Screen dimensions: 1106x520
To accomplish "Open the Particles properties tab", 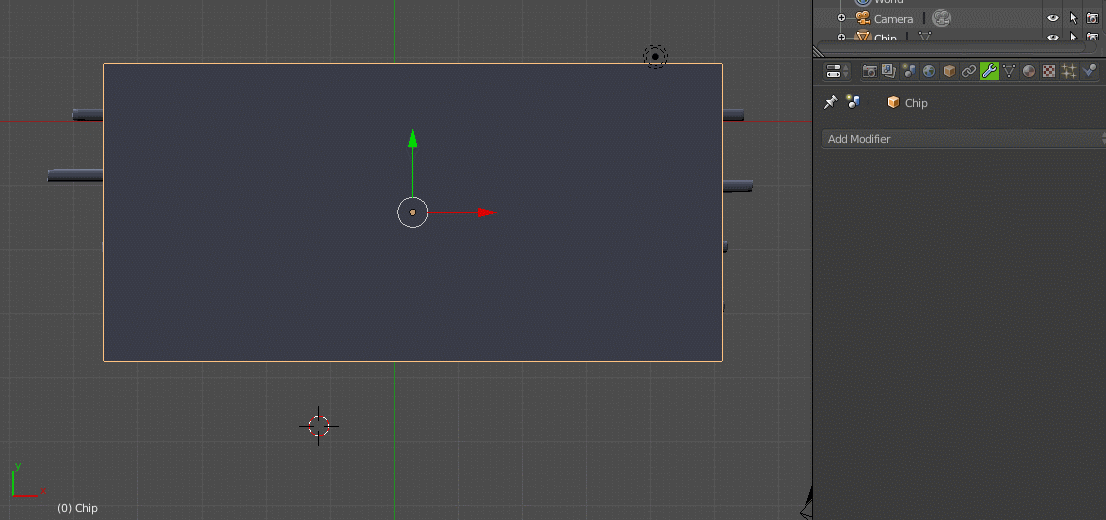I will 1069,71.
